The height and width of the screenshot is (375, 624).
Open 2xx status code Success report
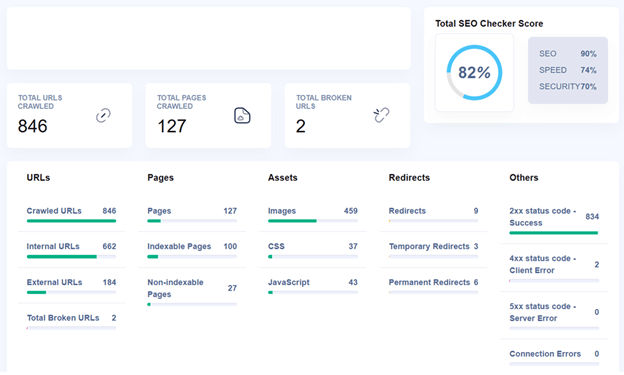543,217
